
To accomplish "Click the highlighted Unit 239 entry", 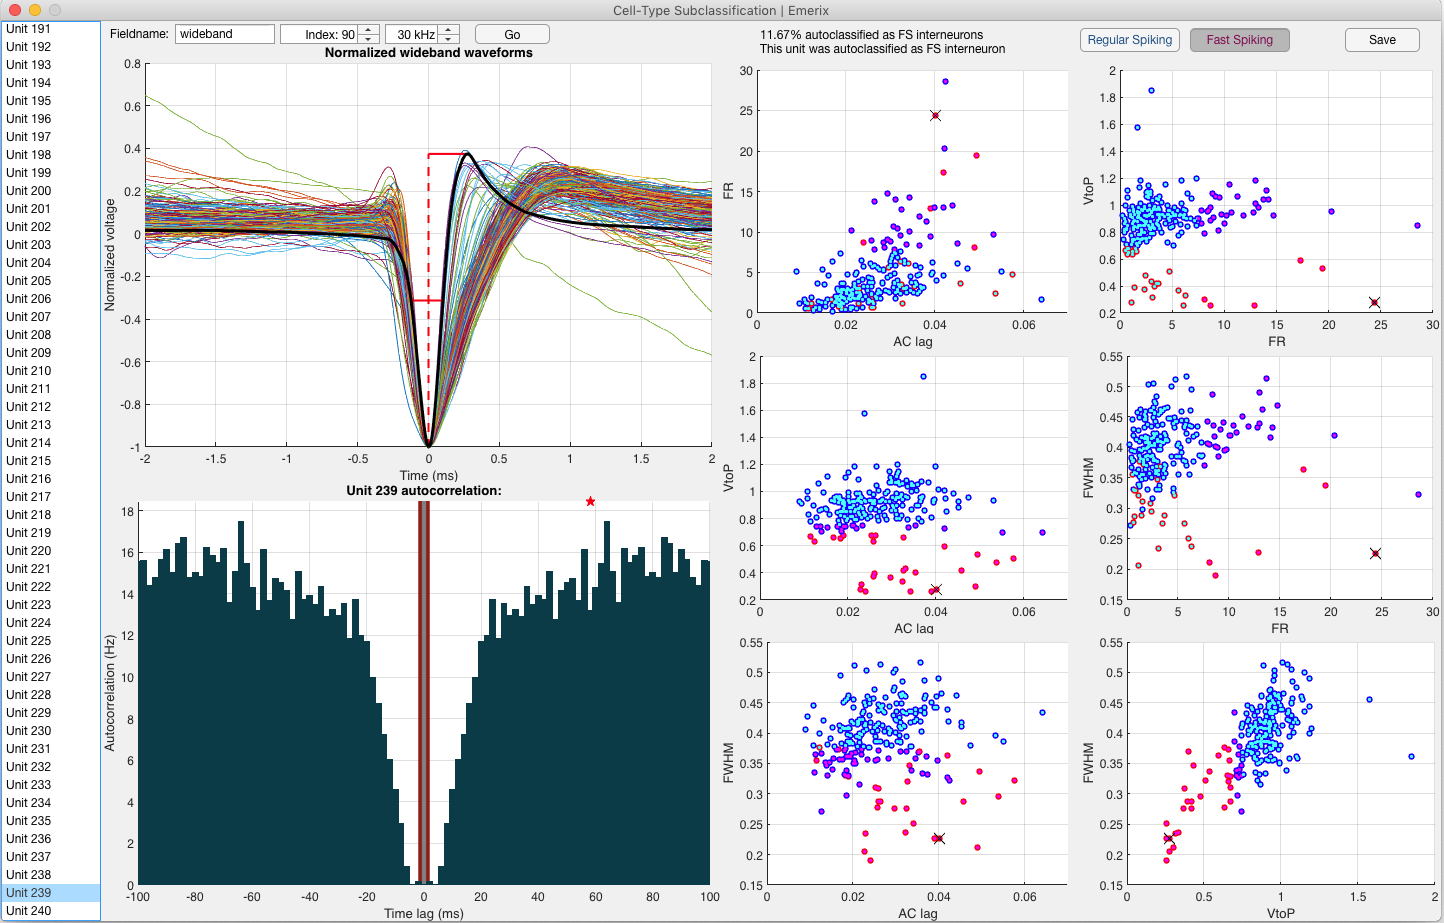I will click(29, 892).
